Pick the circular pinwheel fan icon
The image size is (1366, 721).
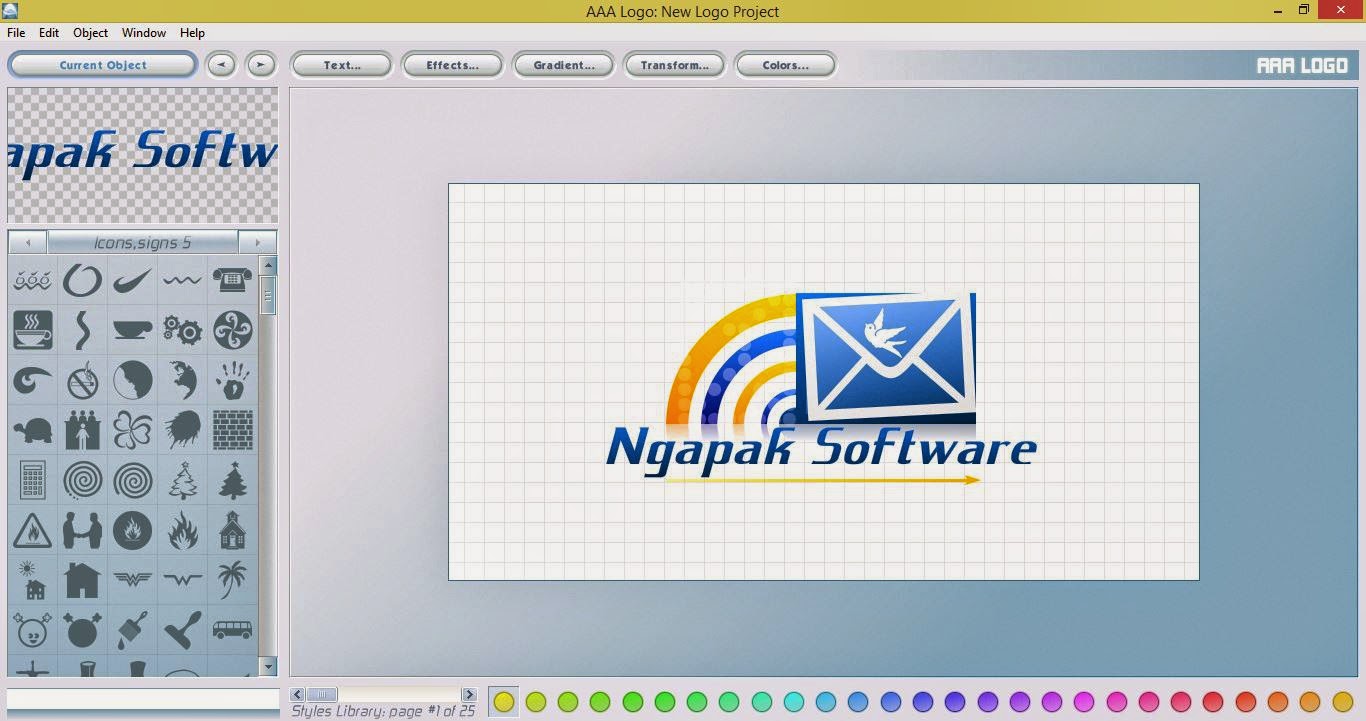point(232,330)
